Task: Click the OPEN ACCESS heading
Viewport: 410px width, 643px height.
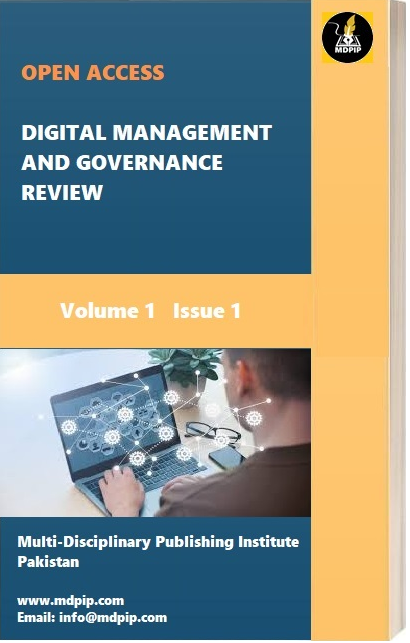Action: pyautogui.click(x=93, y=73)
